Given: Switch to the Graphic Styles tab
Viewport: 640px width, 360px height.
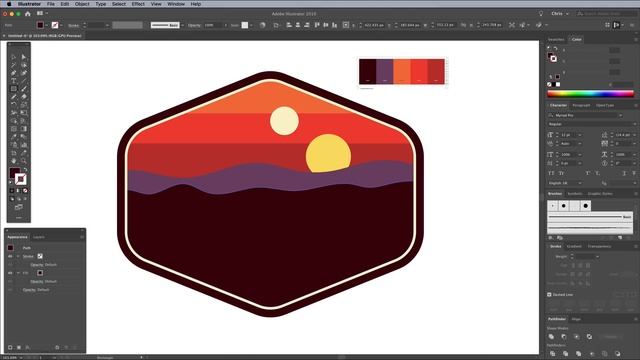Looking at the screenshot, I should pos(600,193).
